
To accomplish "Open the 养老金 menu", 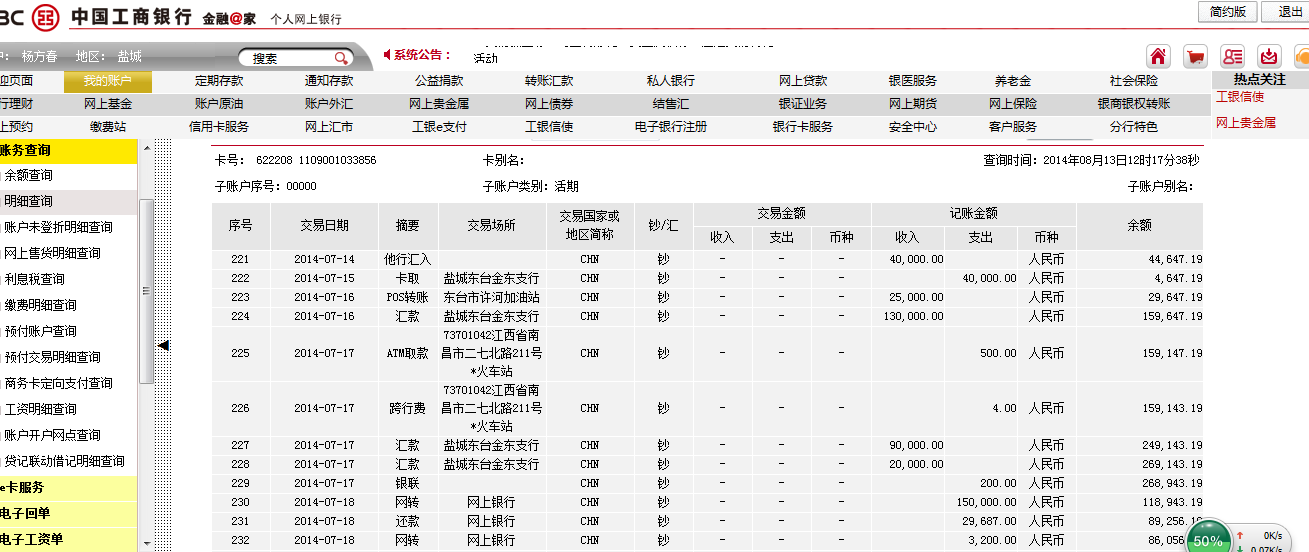I will click(x=1013, y=81).
